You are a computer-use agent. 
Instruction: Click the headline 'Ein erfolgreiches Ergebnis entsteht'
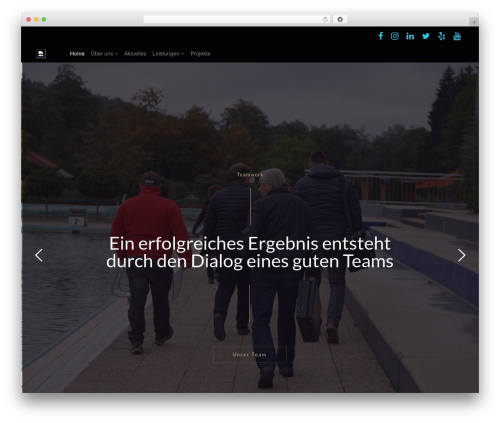(x=250, y=244)
